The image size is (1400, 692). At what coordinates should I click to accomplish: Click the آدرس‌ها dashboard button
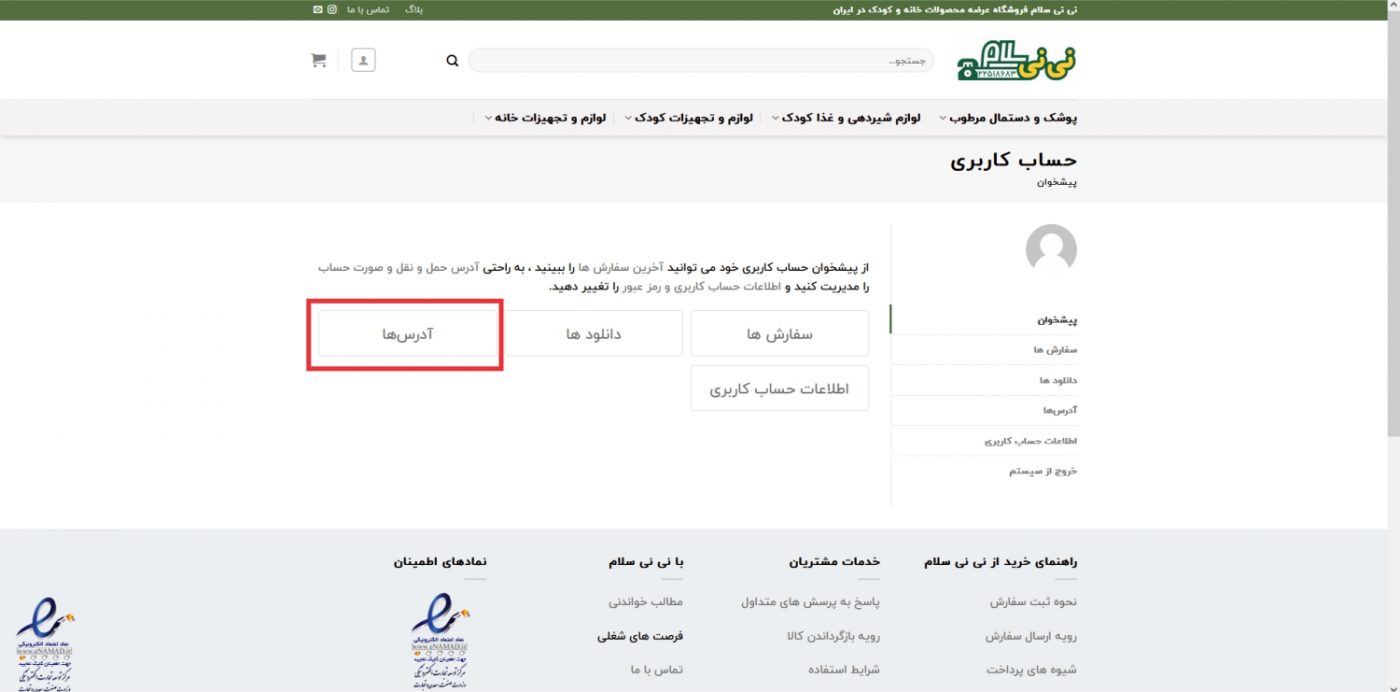pos(407,334)
